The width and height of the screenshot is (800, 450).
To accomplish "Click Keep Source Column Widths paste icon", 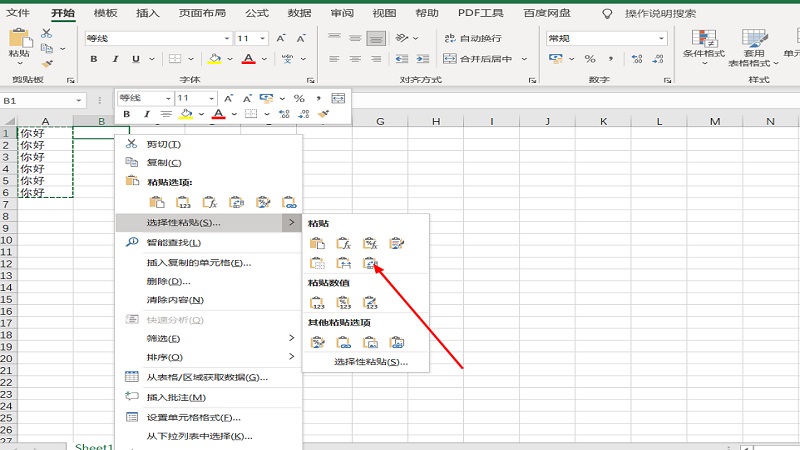I will pos(343,263).
